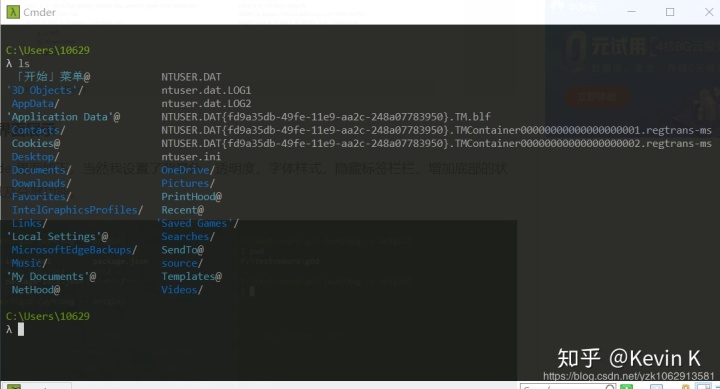
Task: Select the AppData/ directory entry
Action: (x=35, y=103)
